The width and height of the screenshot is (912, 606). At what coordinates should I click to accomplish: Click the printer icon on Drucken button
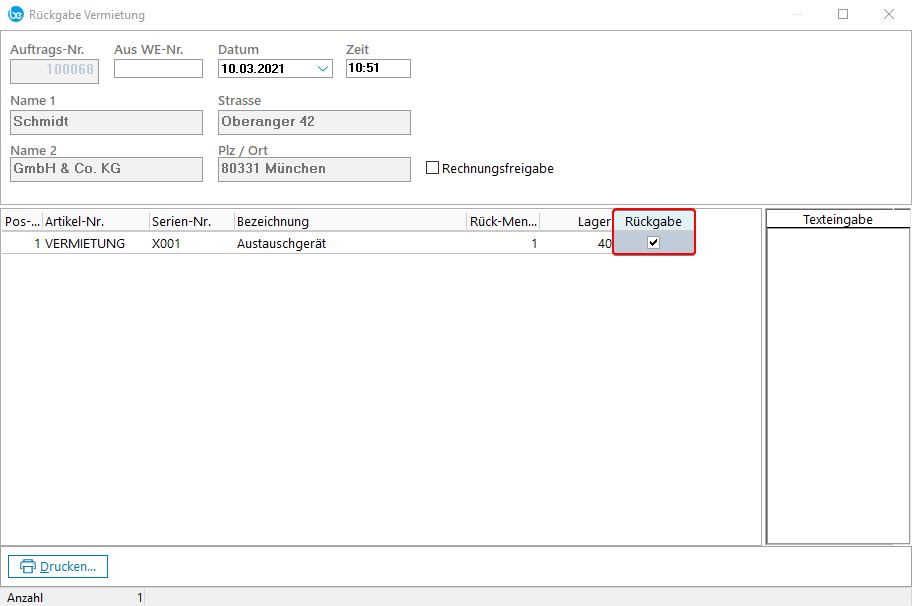(x=28, y=566)
